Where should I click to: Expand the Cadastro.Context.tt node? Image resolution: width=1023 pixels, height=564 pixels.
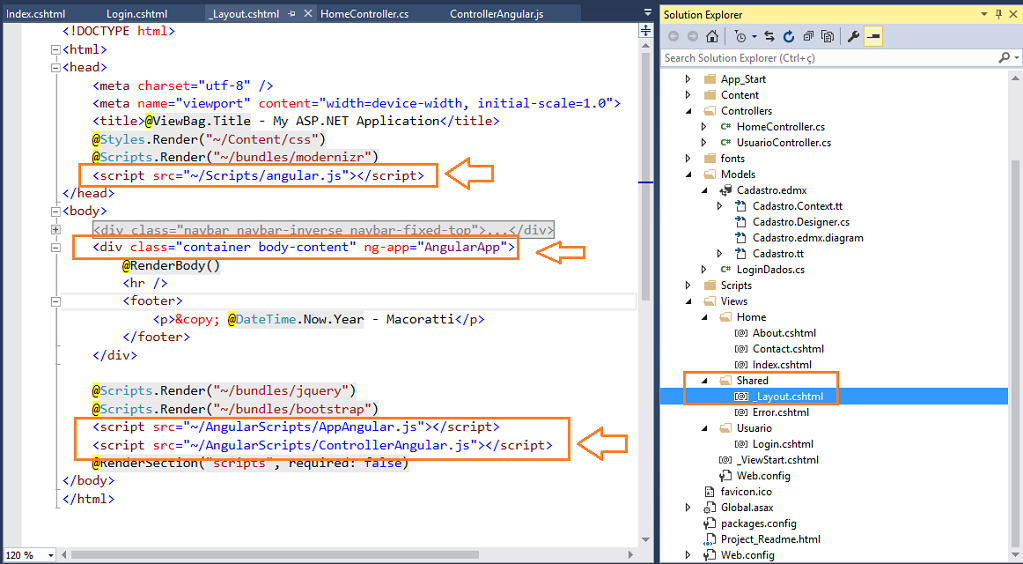[720, 206]
